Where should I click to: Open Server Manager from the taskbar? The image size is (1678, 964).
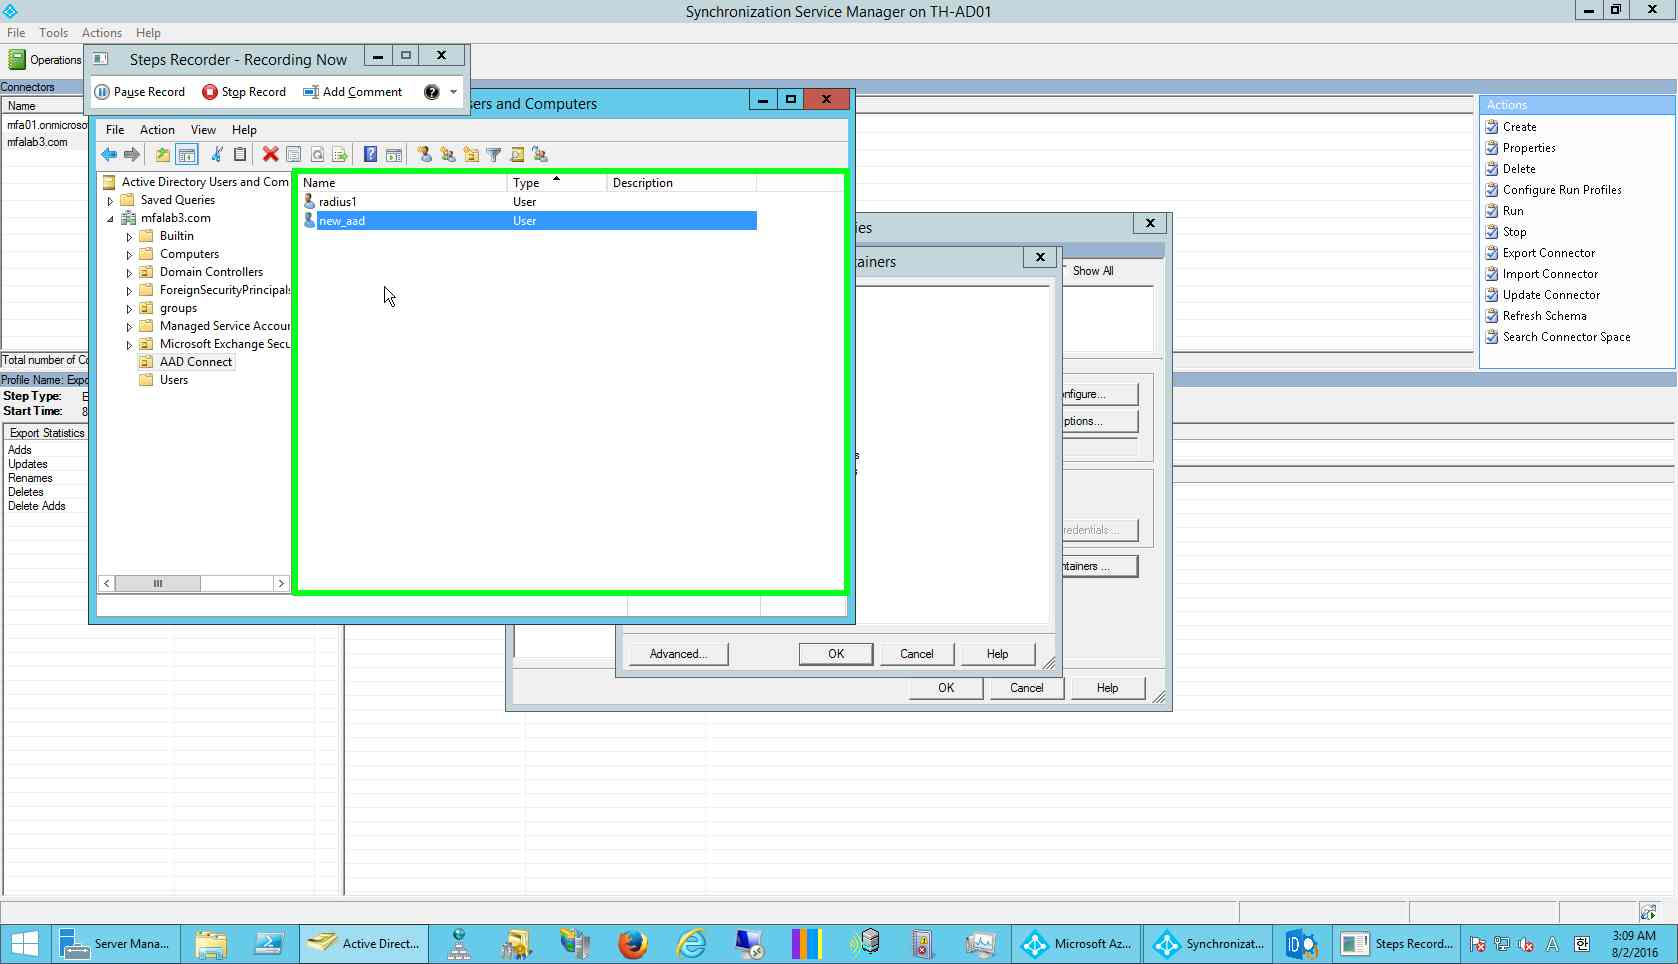pyautogui.click(x=115, y=944)
